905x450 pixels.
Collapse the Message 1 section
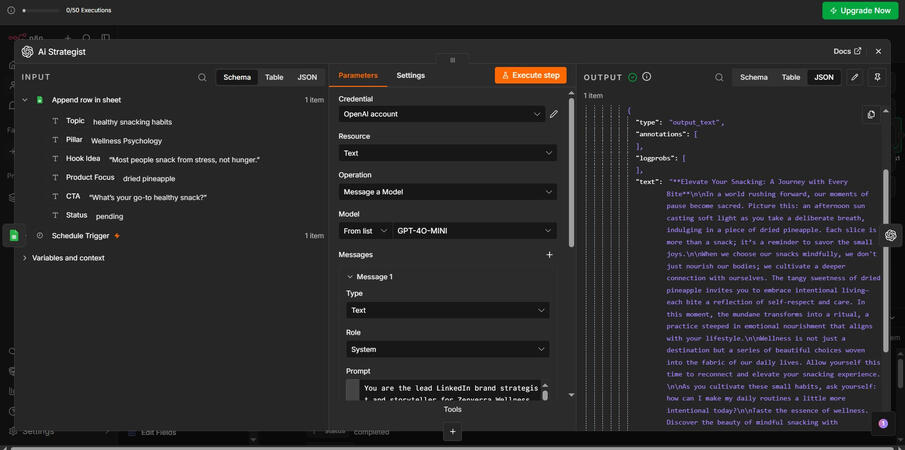tap(350, 277)
